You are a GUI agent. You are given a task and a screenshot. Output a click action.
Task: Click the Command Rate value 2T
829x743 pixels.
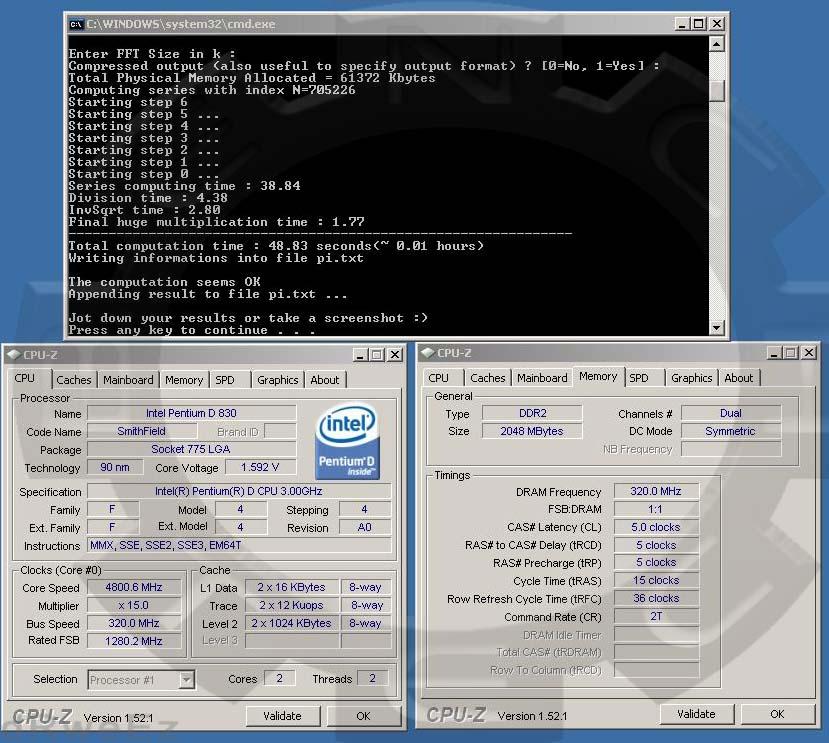click(656, 616)
